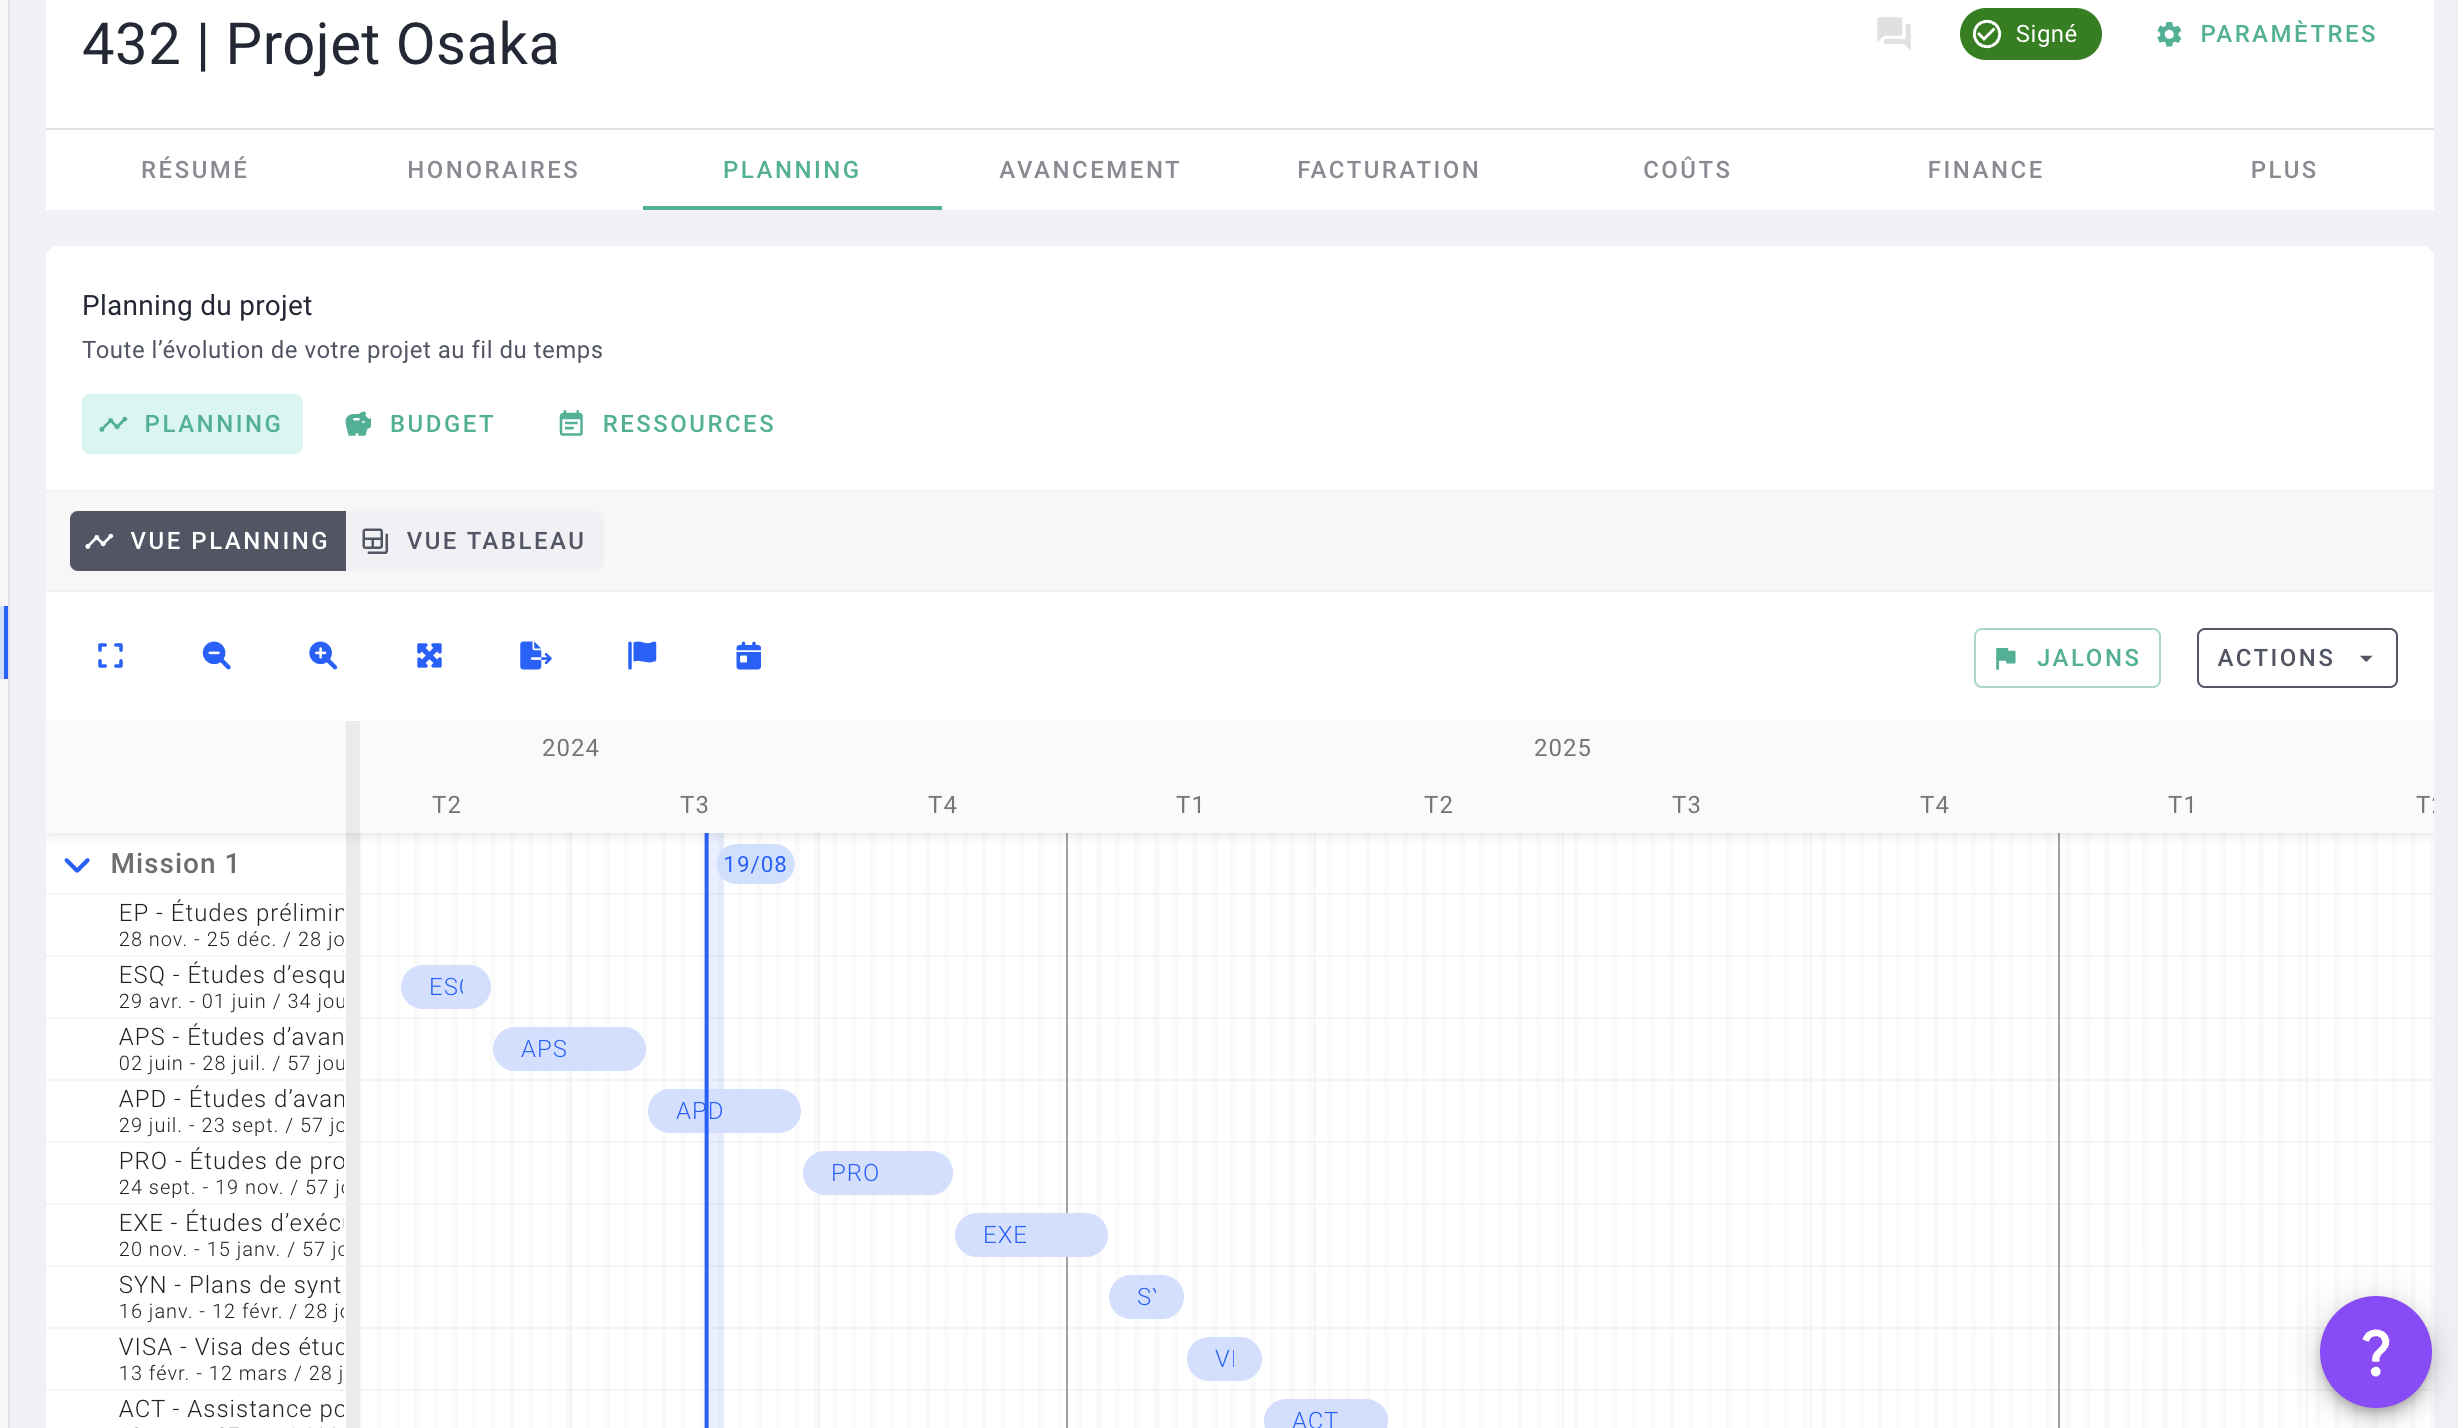Switch to Ressources sub-view
The image size is (2458, 1428).
click(x=667, y=424)
